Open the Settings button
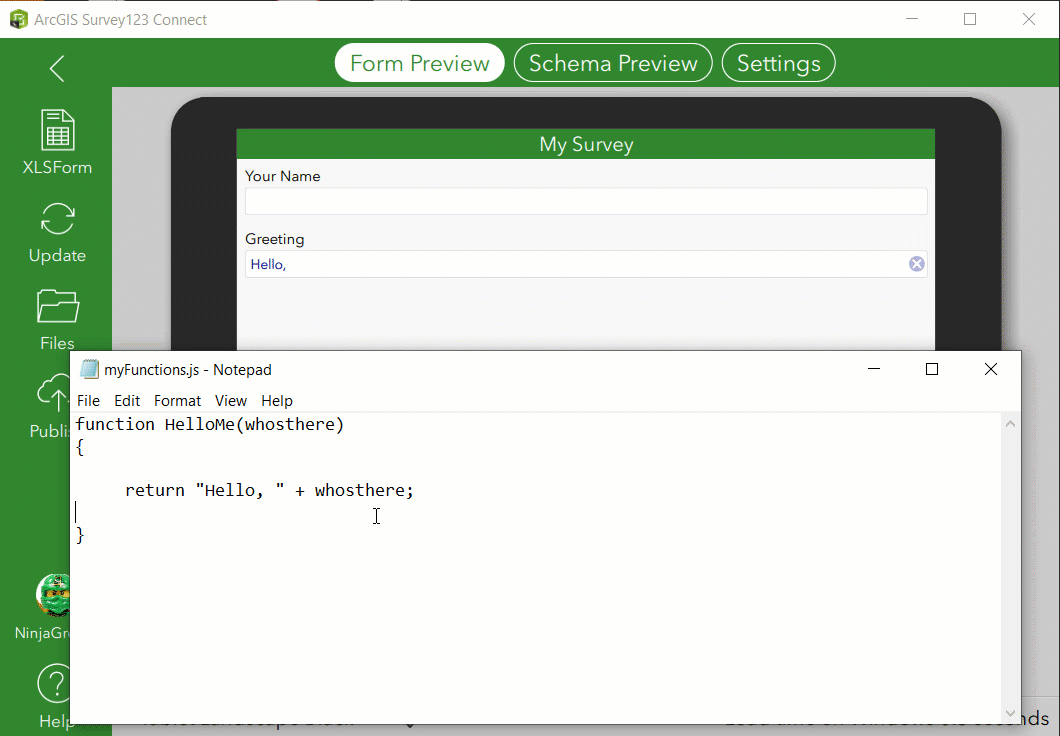 click(x=778, y=62)
